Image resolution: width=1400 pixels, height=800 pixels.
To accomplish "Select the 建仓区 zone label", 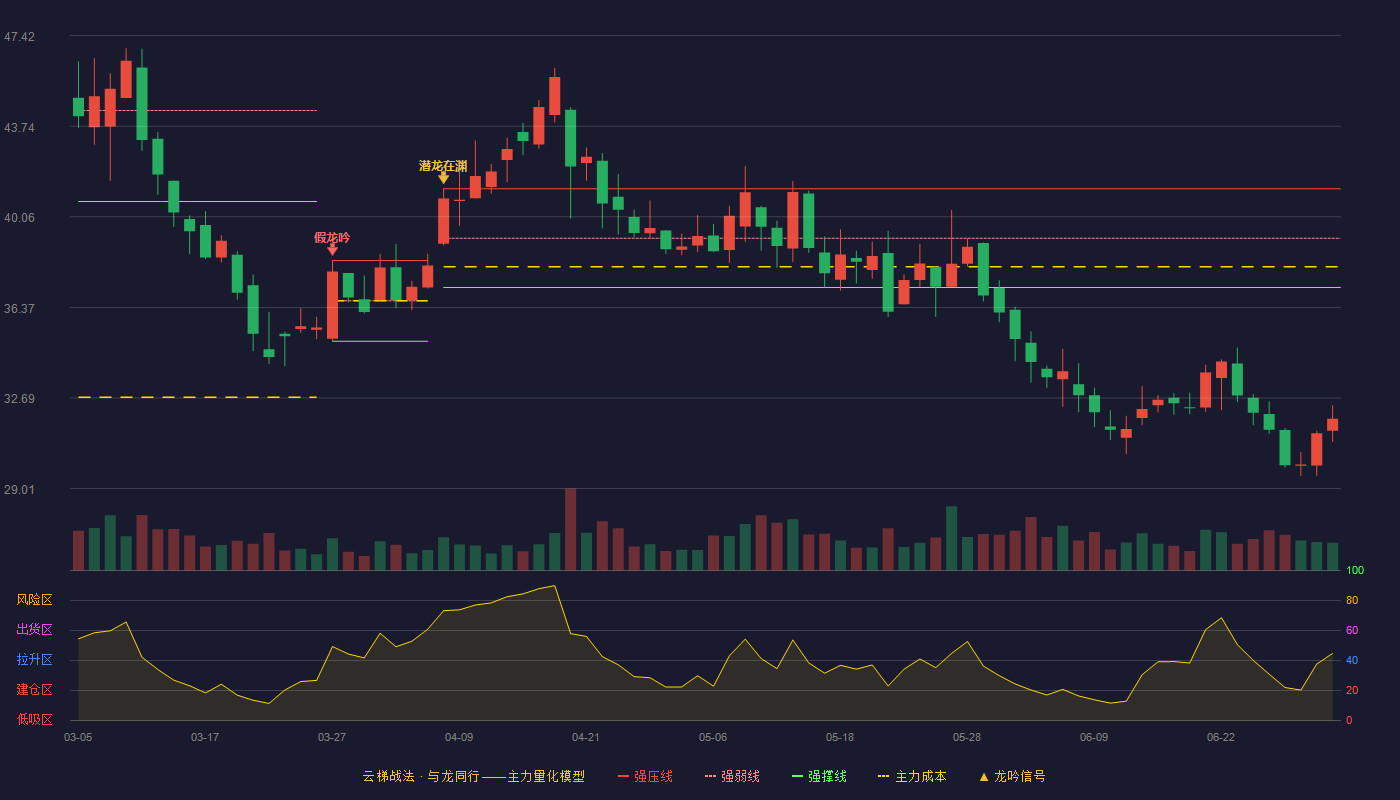I will pyautogui.click(x=34, y=690).
